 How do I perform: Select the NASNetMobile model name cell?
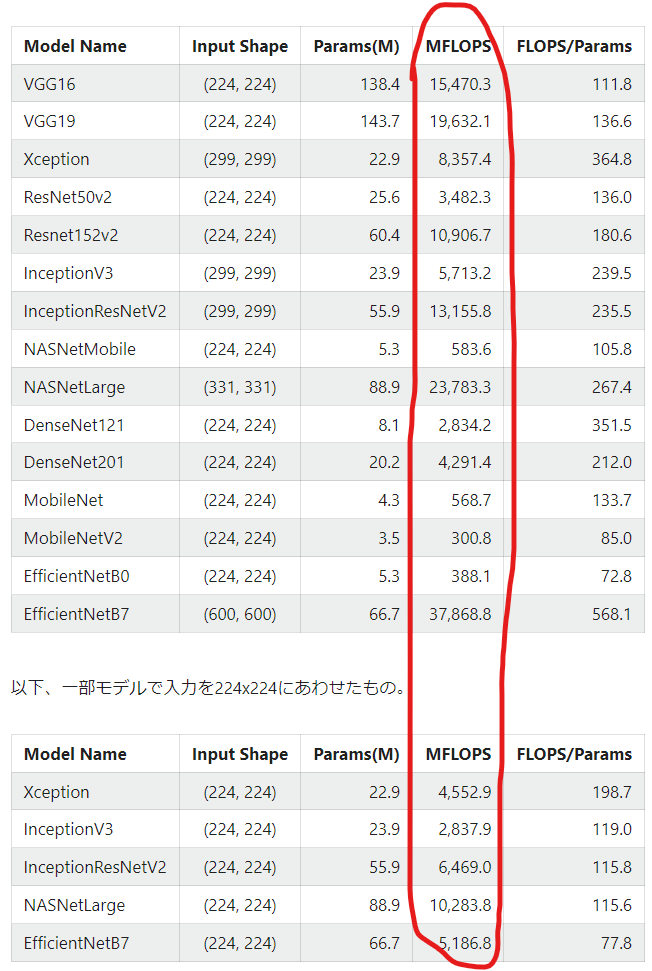[x=80, y=350]
